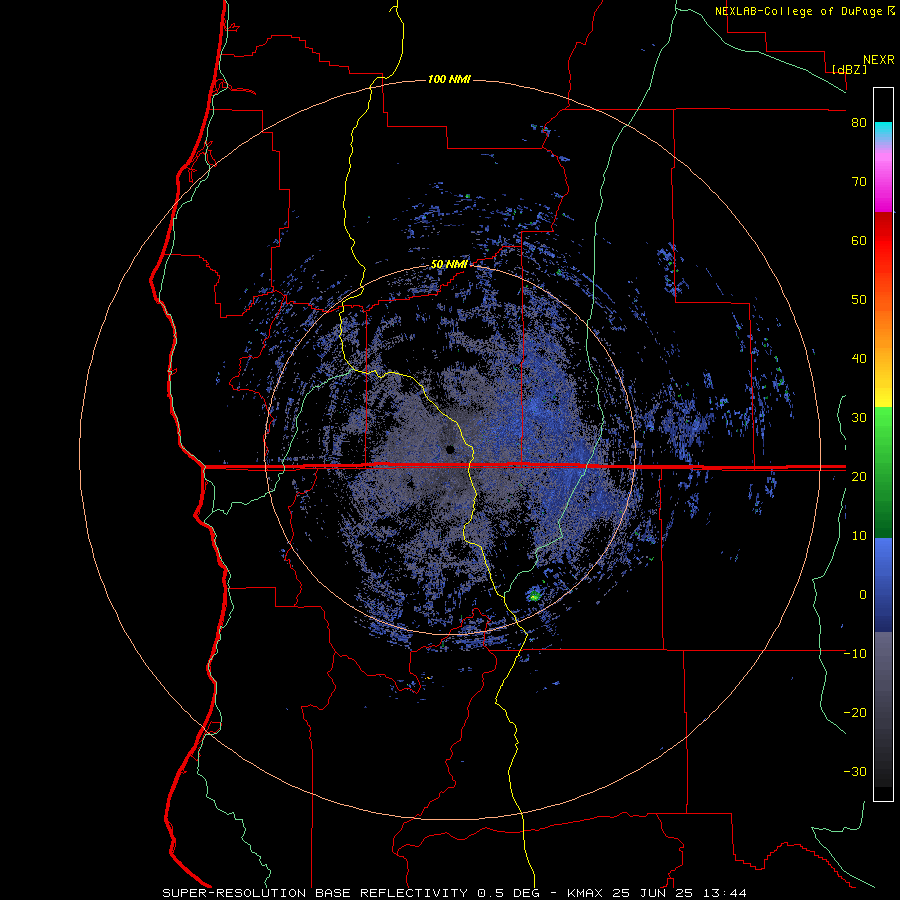The width and height of the screenshot is (900, 900).
Task: Click the 30 dBZ scale value
Action: click(x=859, y=417)
